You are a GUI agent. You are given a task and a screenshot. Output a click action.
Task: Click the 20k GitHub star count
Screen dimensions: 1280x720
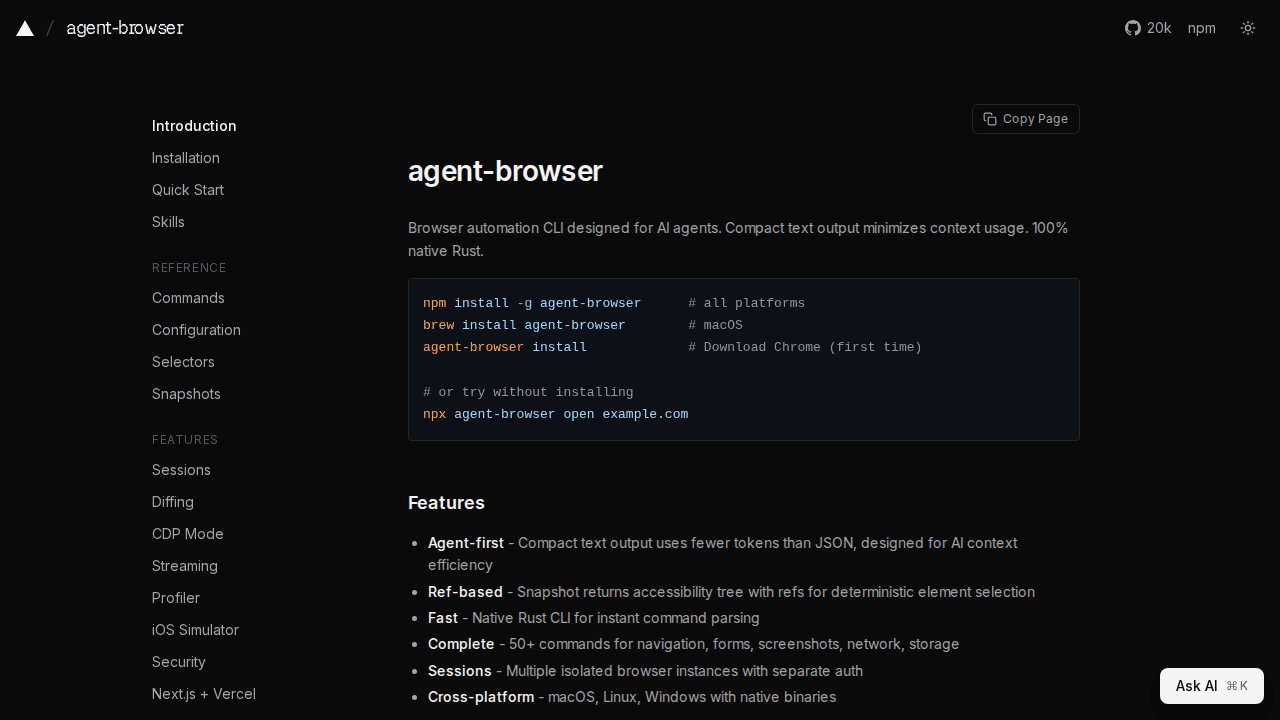click(x=1159, y=28)
